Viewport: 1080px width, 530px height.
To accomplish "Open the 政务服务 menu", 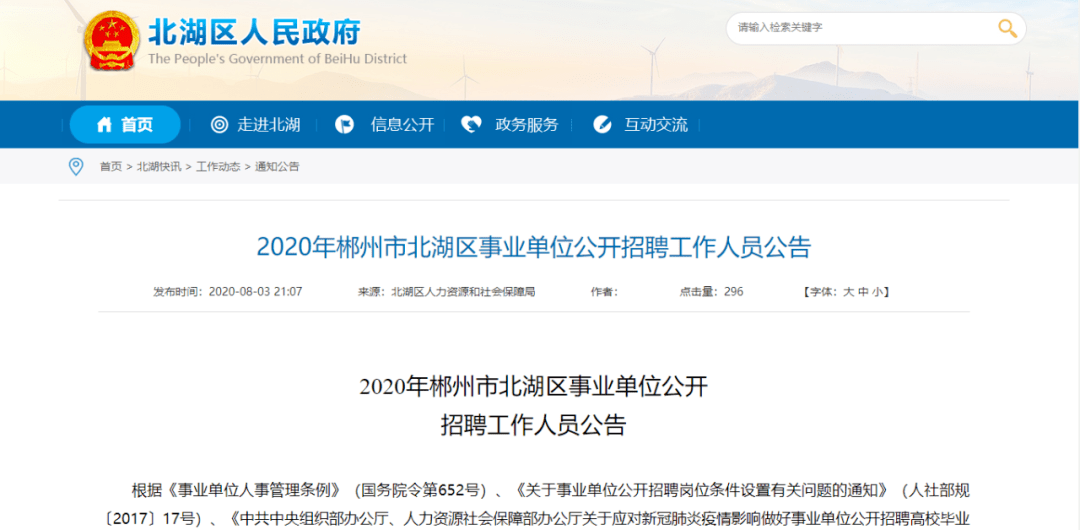I will 527,125.
